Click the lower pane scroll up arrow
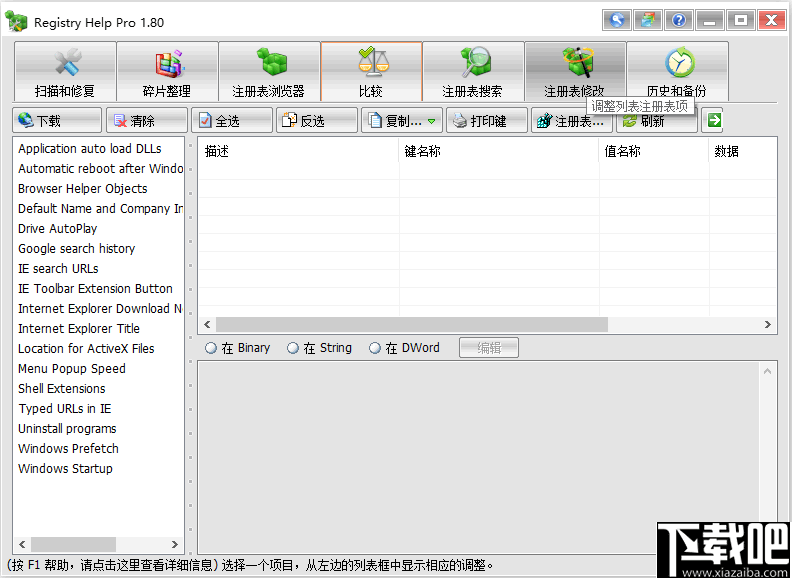This screenshot has width=792, height=578. [767, 371]
